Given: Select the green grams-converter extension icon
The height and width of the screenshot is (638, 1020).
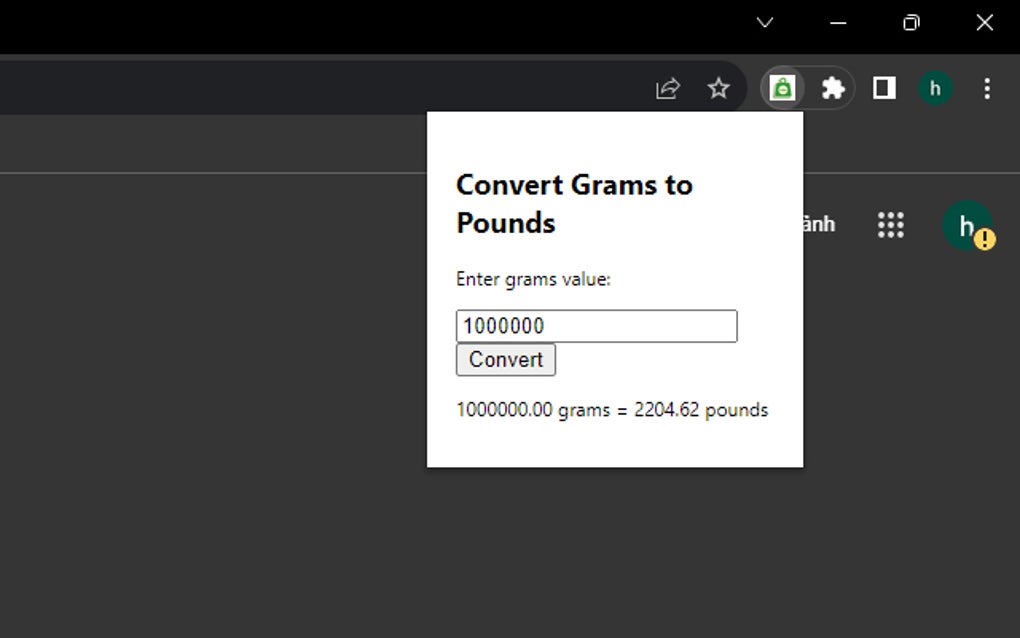Looking at the screenshot, I should (783, 88).
